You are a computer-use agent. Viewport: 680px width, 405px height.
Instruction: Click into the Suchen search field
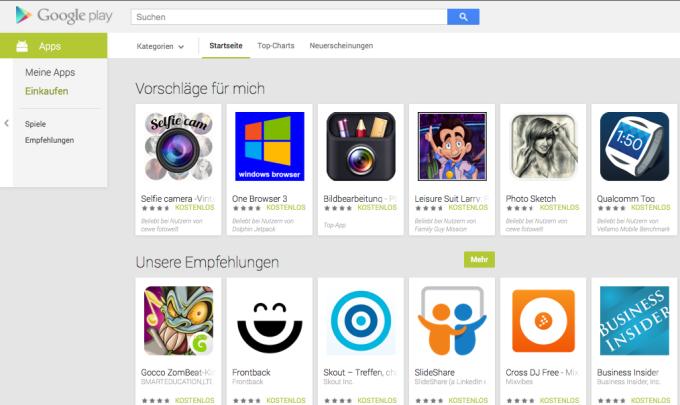tap(289, 17)
